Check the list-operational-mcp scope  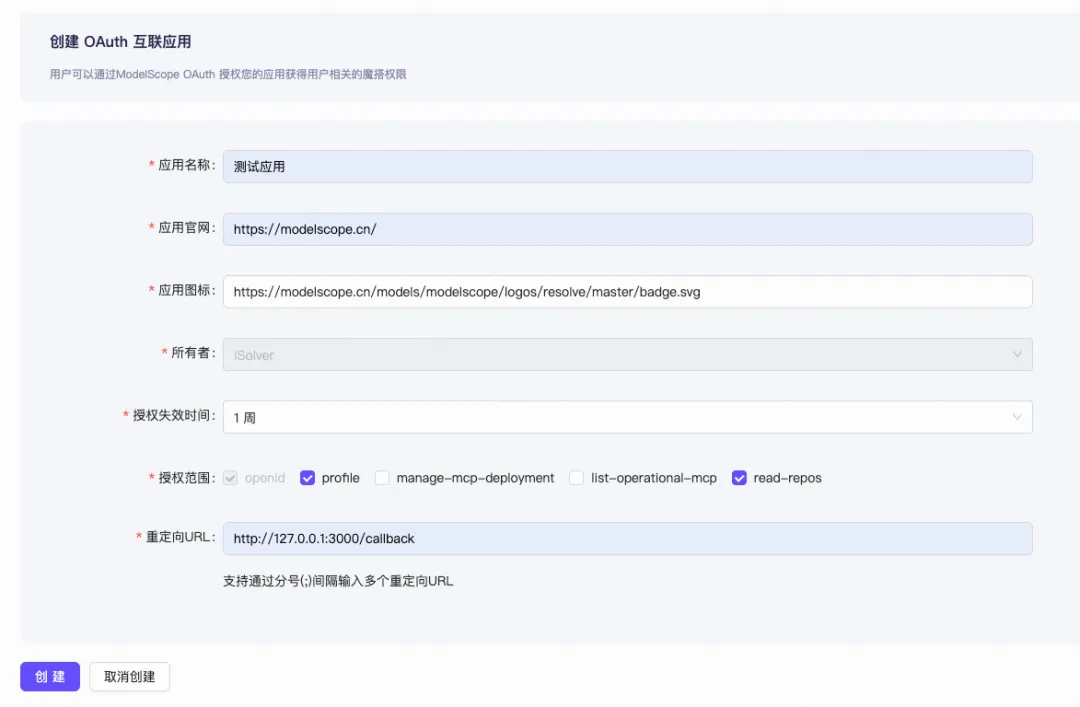(x=577, y=478)
